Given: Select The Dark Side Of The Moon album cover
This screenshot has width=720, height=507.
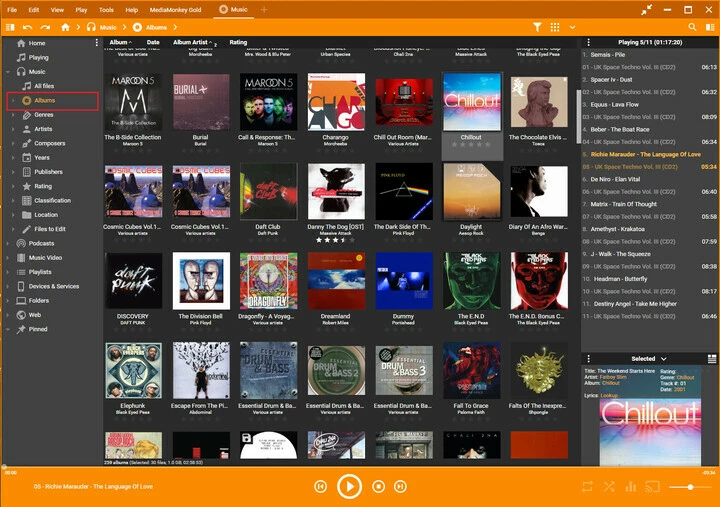Looking at the screenshot, I should coord(404,191).
